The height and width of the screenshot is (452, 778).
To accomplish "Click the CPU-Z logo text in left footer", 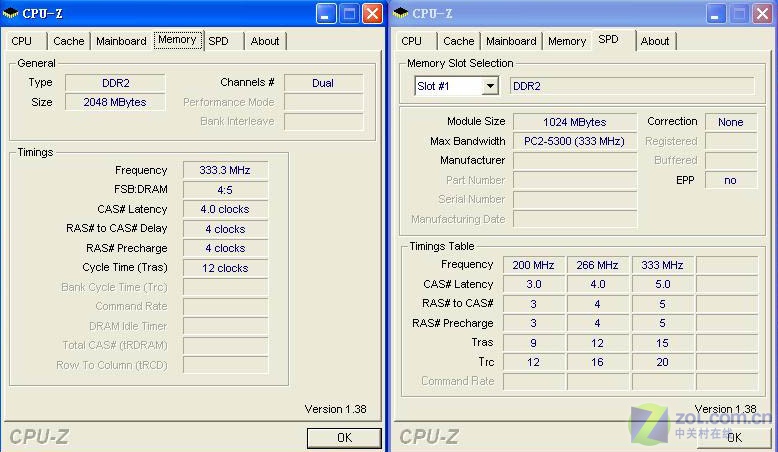I will (39, 437).
